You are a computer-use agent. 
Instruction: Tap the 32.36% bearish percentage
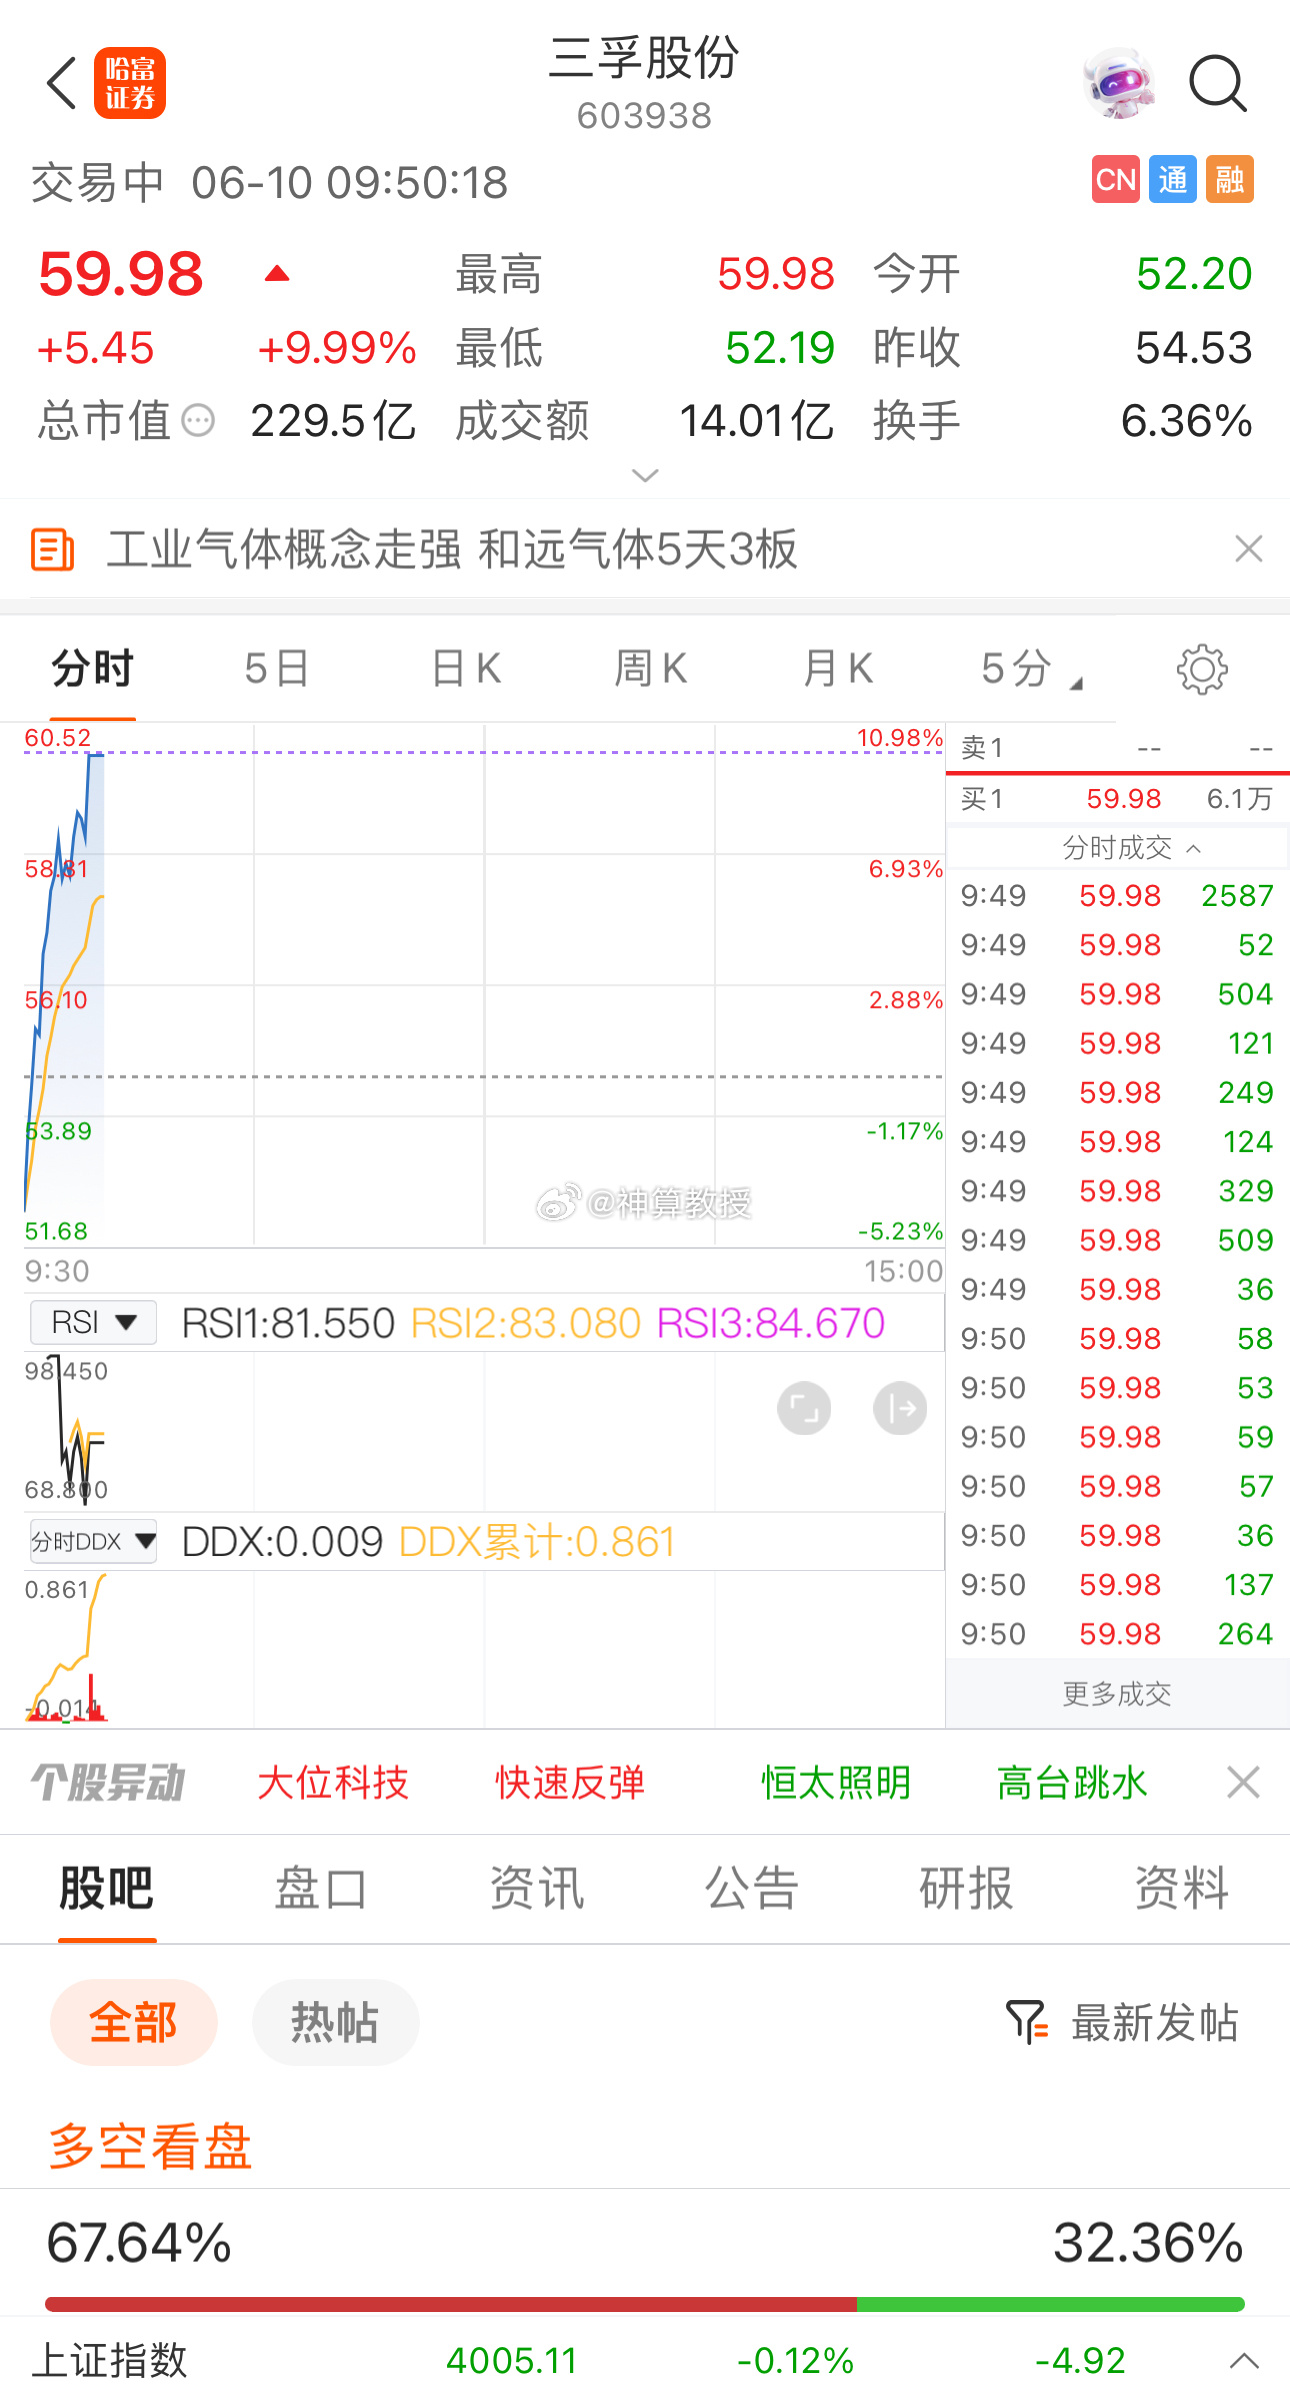(1148, 2243)
